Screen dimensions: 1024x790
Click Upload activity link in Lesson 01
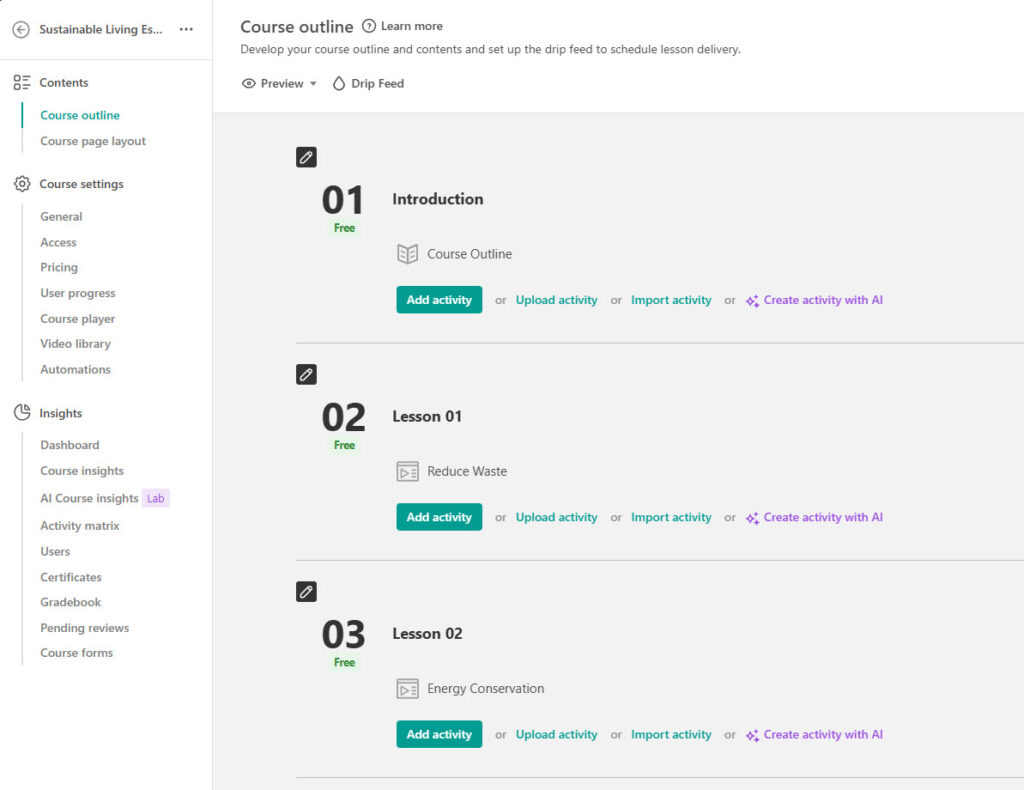pyautogui.click(x=556, y=517)
